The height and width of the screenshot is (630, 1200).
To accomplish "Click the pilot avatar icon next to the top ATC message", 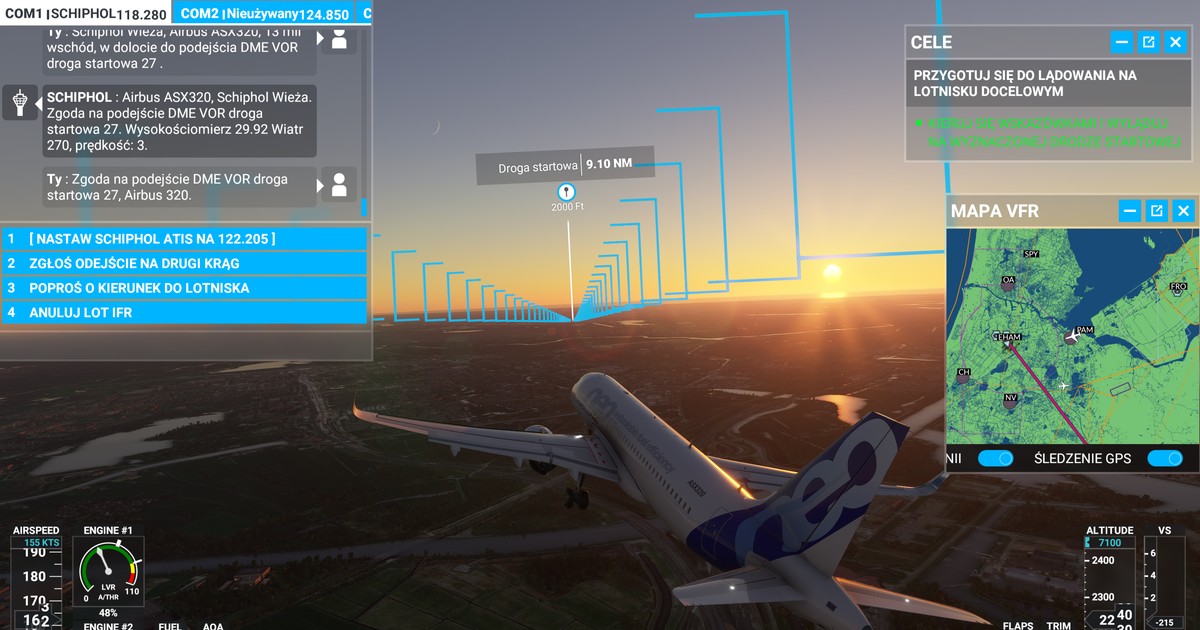I will pyautogui.click(x=340, y=38).
